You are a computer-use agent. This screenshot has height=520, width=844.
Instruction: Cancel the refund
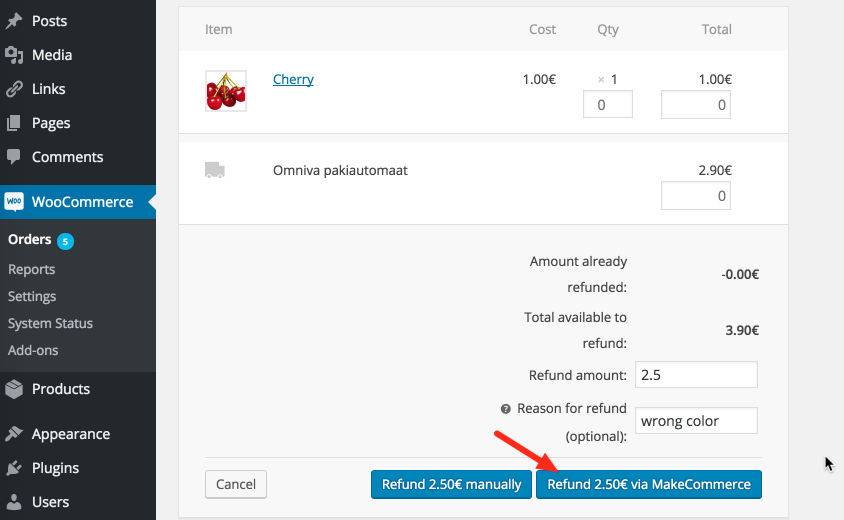click(x=236, y=484)
